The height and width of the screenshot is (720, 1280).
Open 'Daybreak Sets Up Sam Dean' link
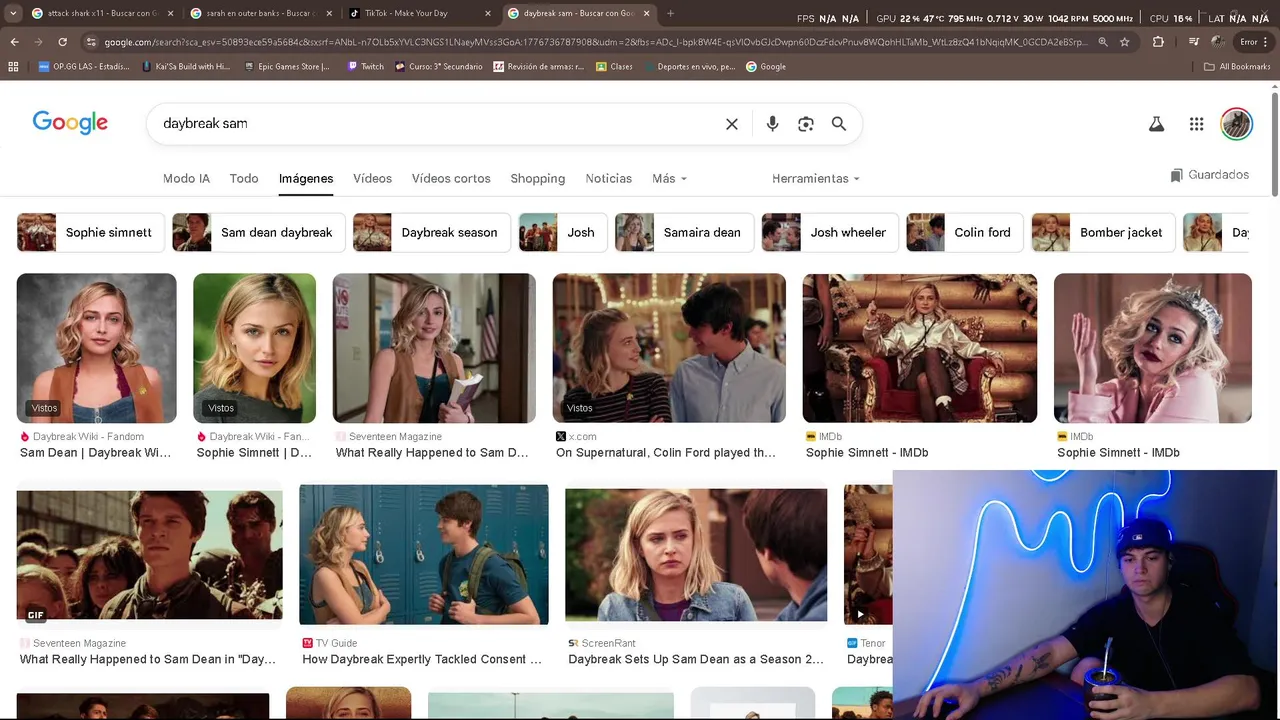[x=696, y=659]
